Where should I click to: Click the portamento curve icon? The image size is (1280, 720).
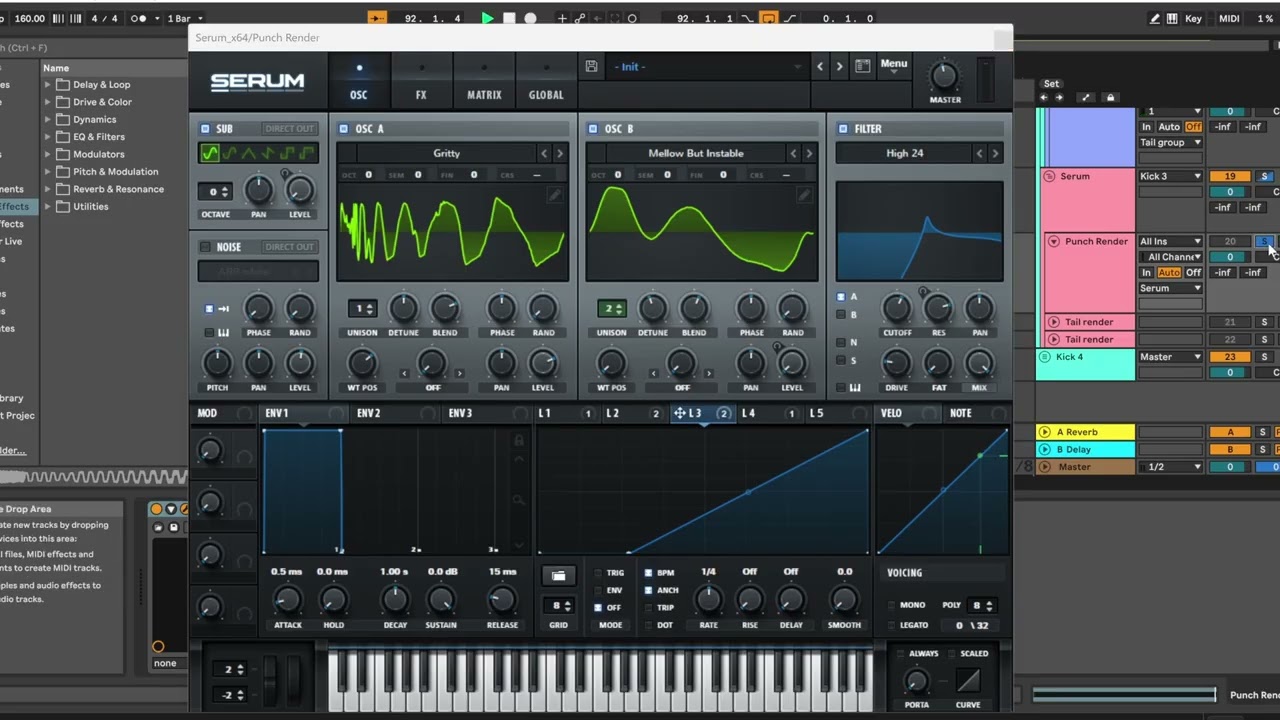pyautogui.click(x=967, y=681)
